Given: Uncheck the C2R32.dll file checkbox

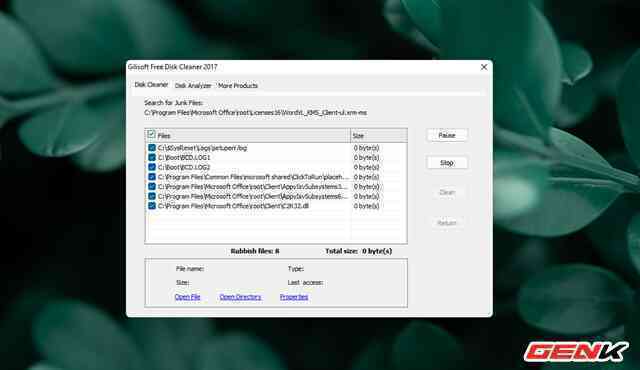Looking at the screenshot, I should point(152,206).
